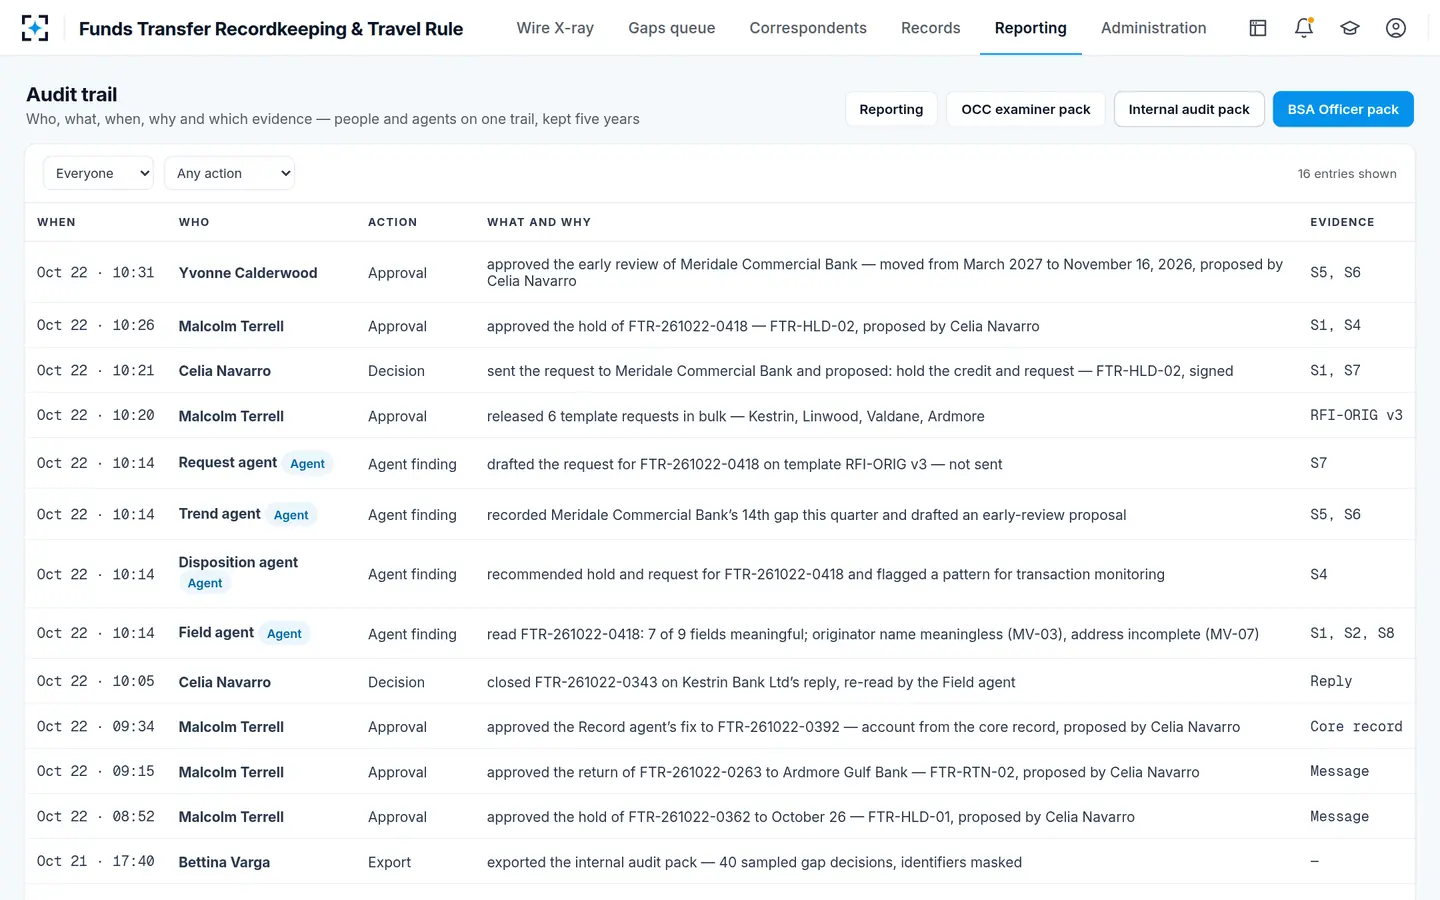Open the notifications bell

(1304, 28)
